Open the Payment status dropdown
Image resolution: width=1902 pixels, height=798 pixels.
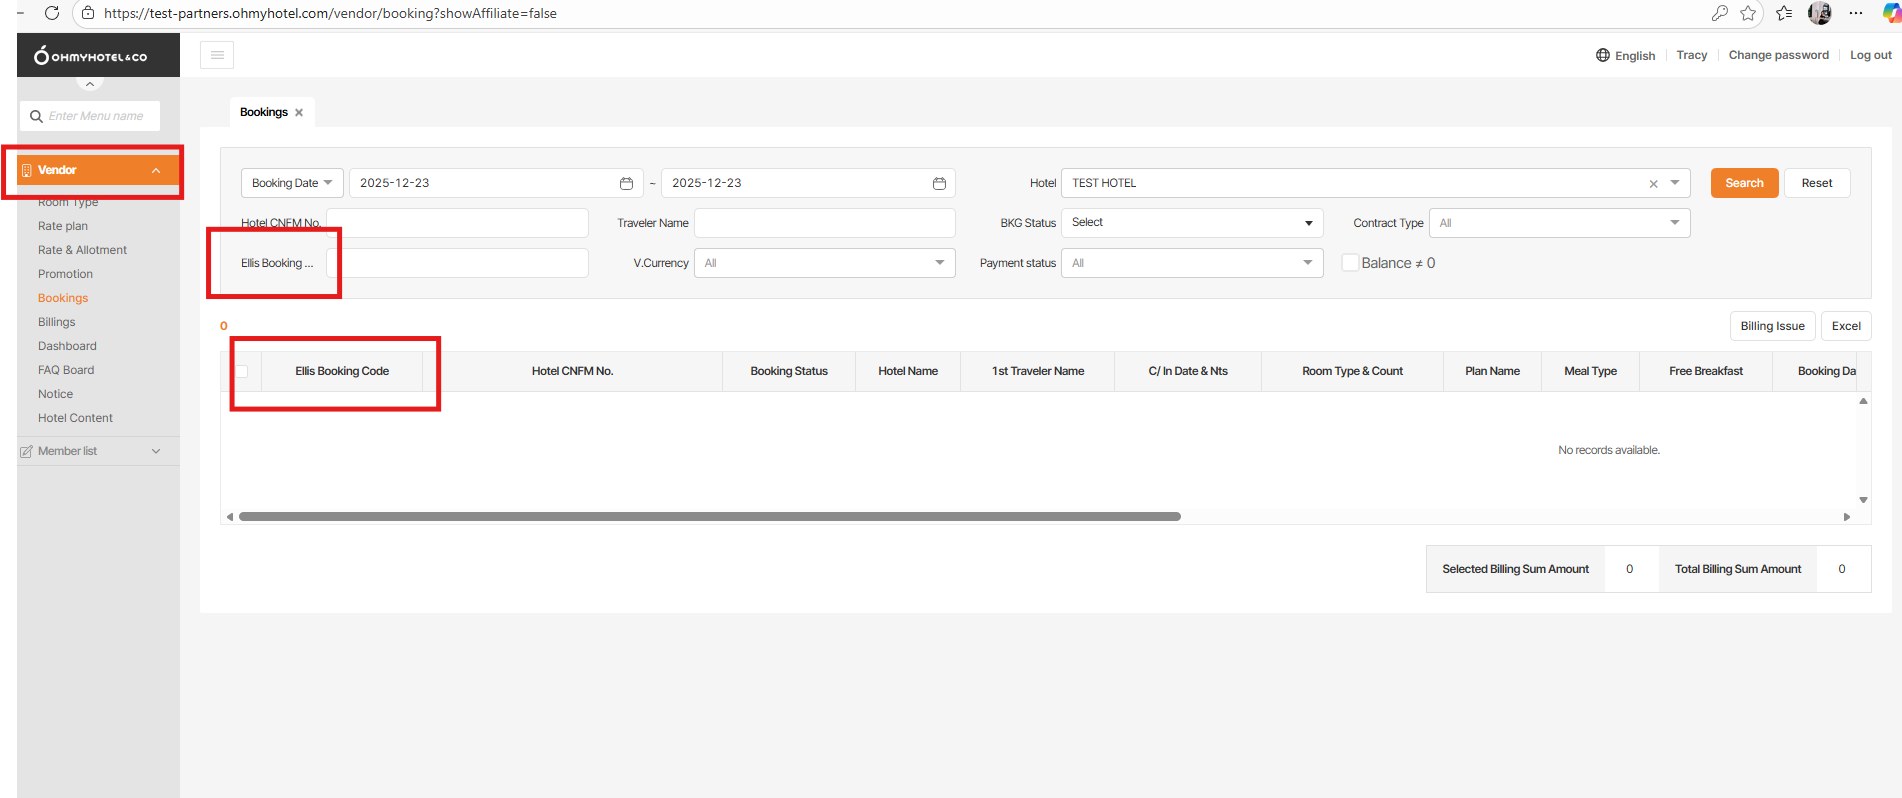coord(1192,263)
